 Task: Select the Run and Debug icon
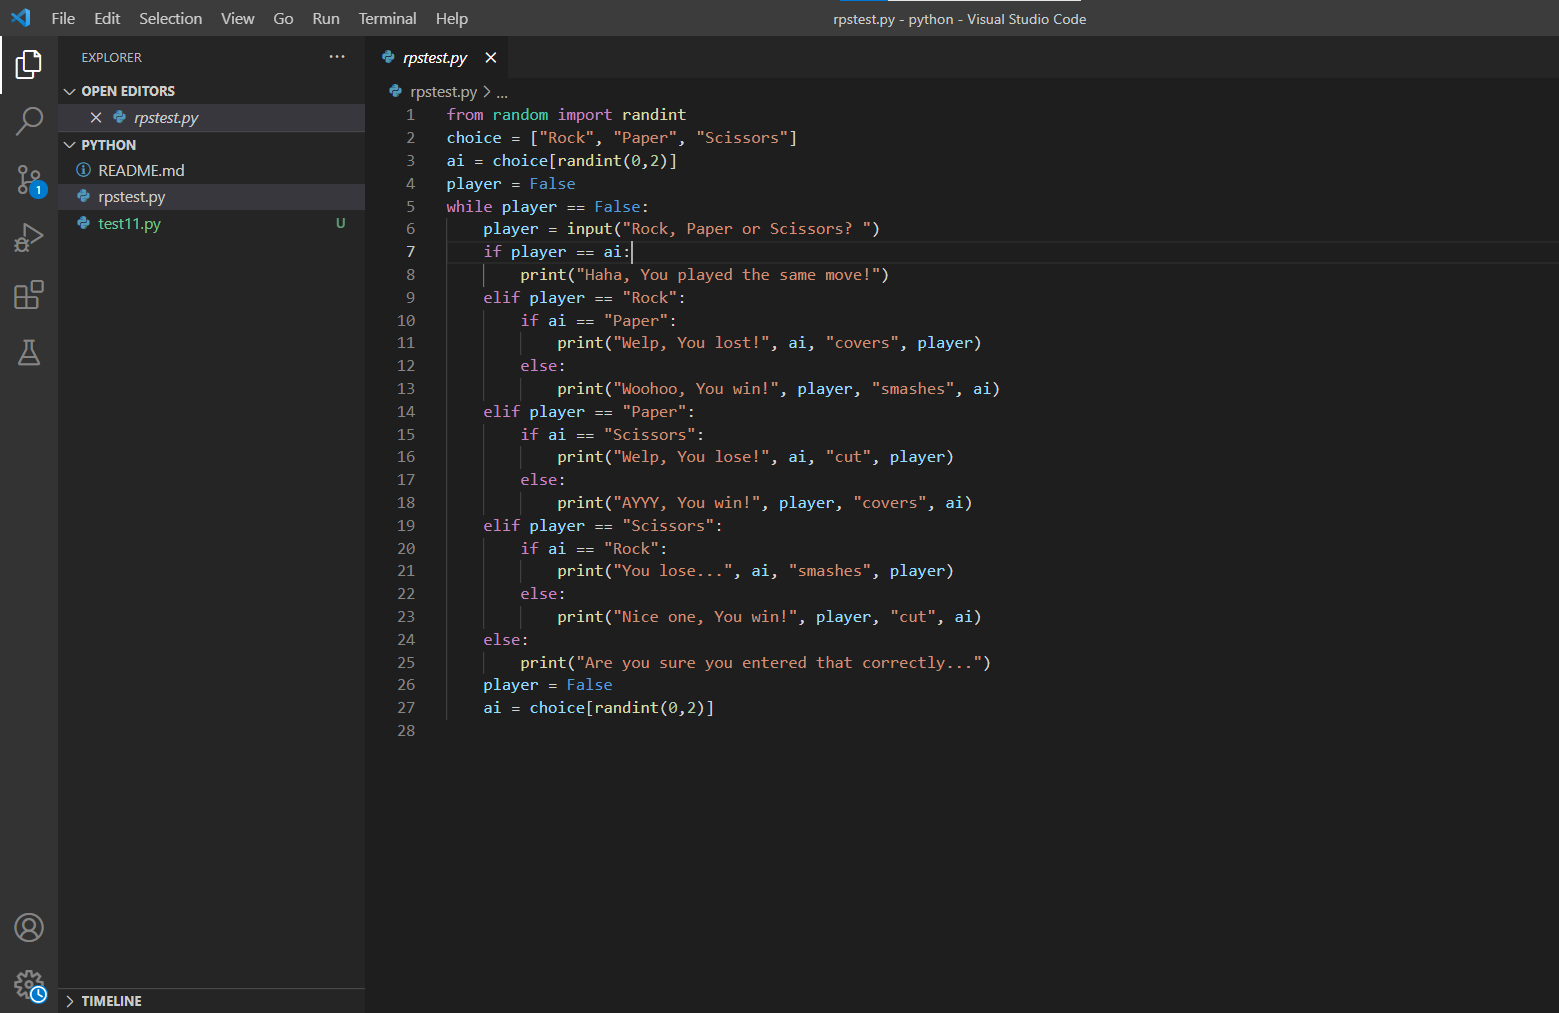[x=29, y=237]
